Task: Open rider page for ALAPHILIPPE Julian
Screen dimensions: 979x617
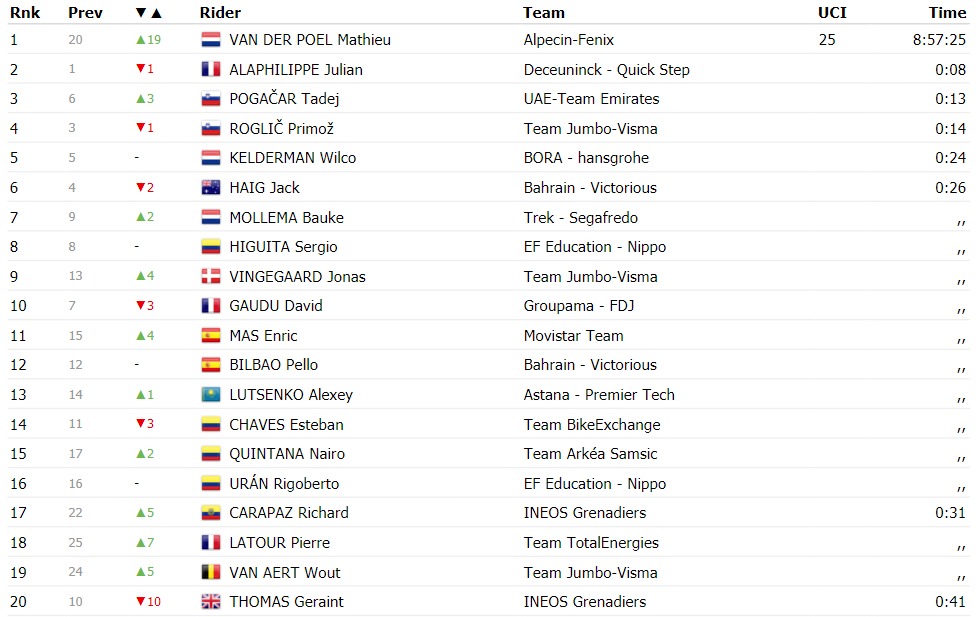Action: tap(296, 69)
